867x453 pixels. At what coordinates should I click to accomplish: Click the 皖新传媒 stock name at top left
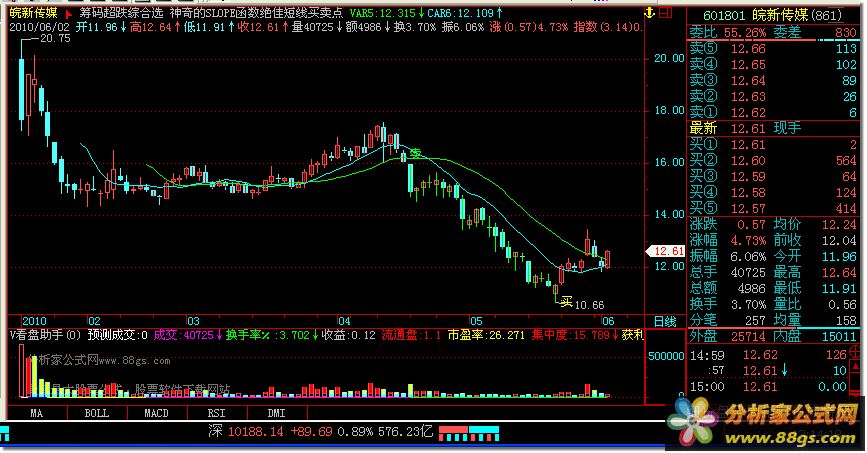(30, 13)
